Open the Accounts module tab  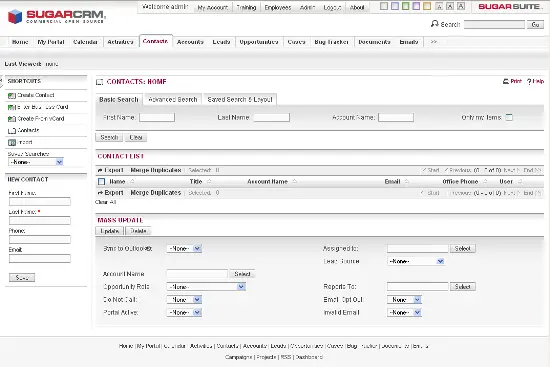tap(190, 42)
